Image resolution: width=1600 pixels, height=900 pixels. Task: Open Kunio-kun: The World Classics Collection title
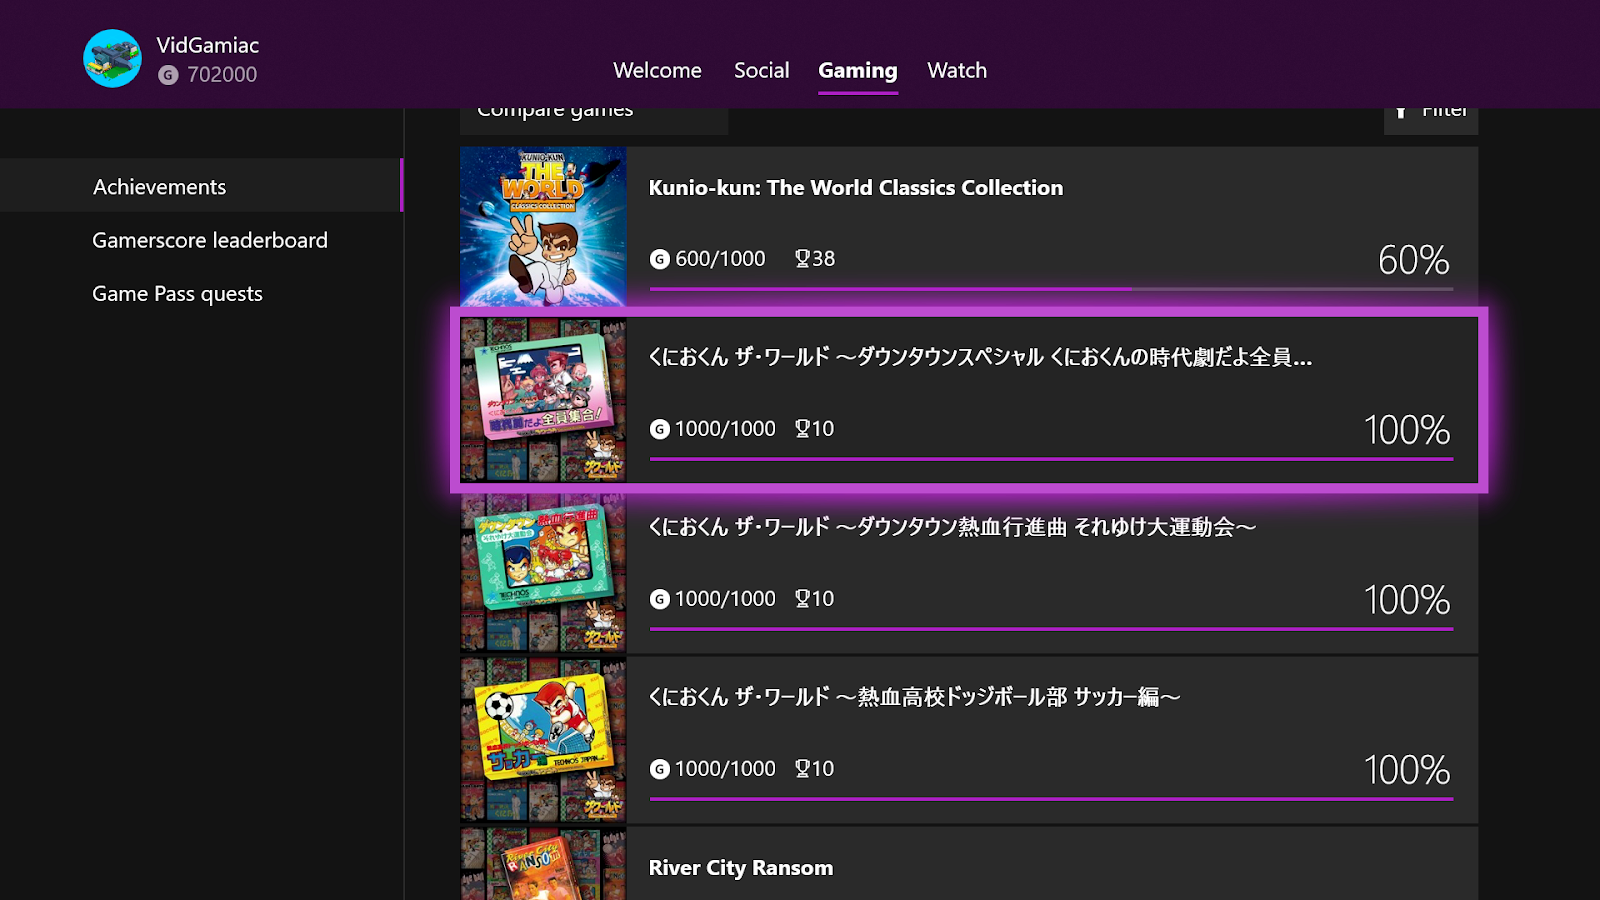point(856,188)
